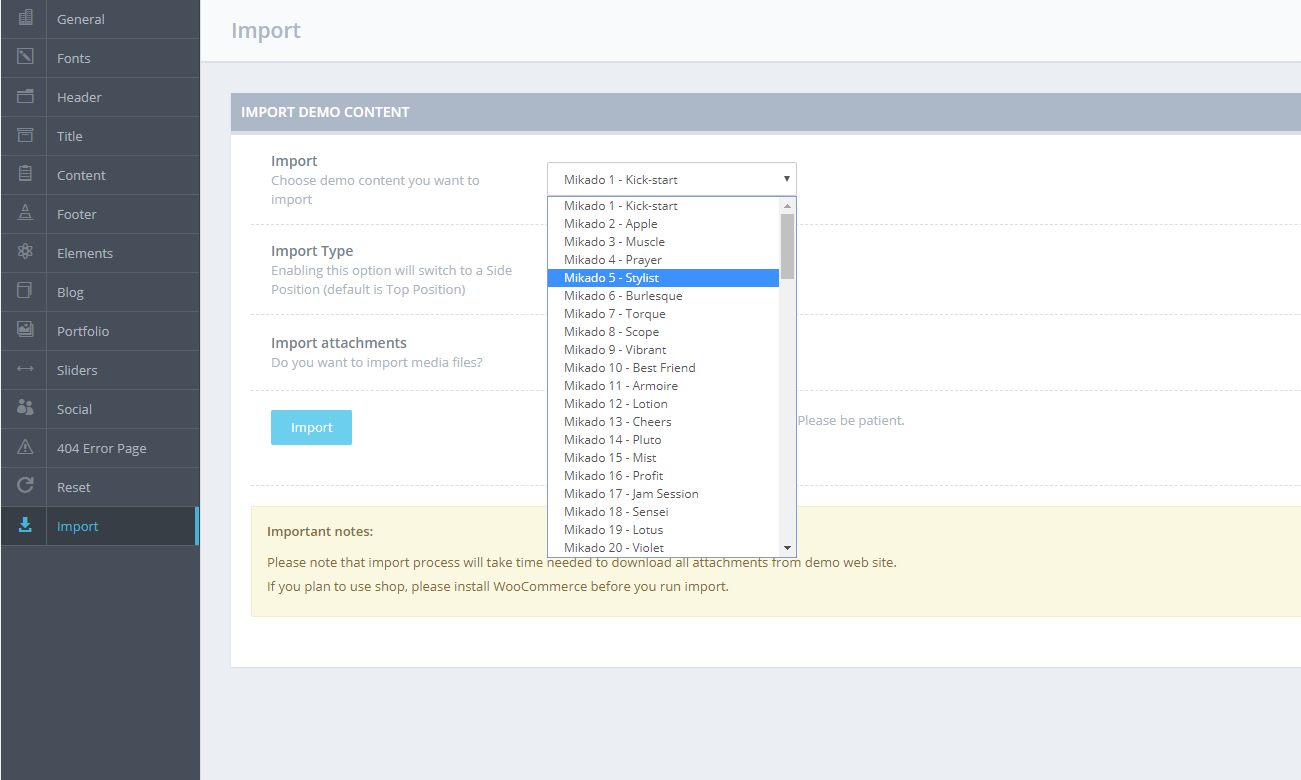Click the Reset circular arrow icon
Screen dimensions: 1301x780
pyautogui.click(x=25, y=486)
